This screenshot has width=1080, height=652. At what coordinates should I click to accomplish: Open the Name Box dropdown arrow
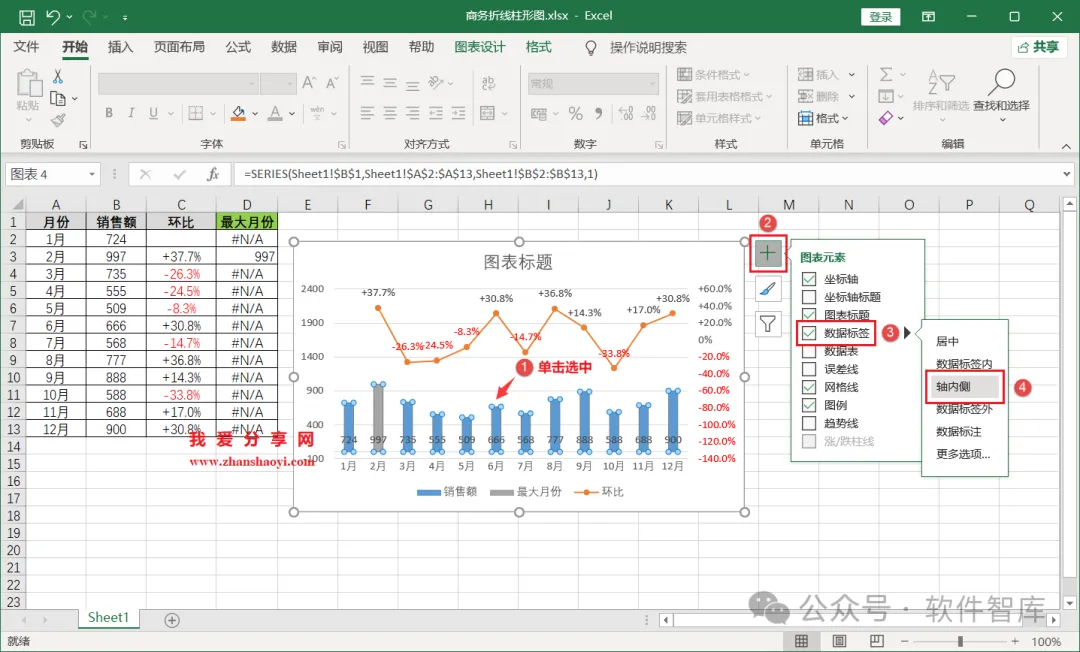coord(92,174)
